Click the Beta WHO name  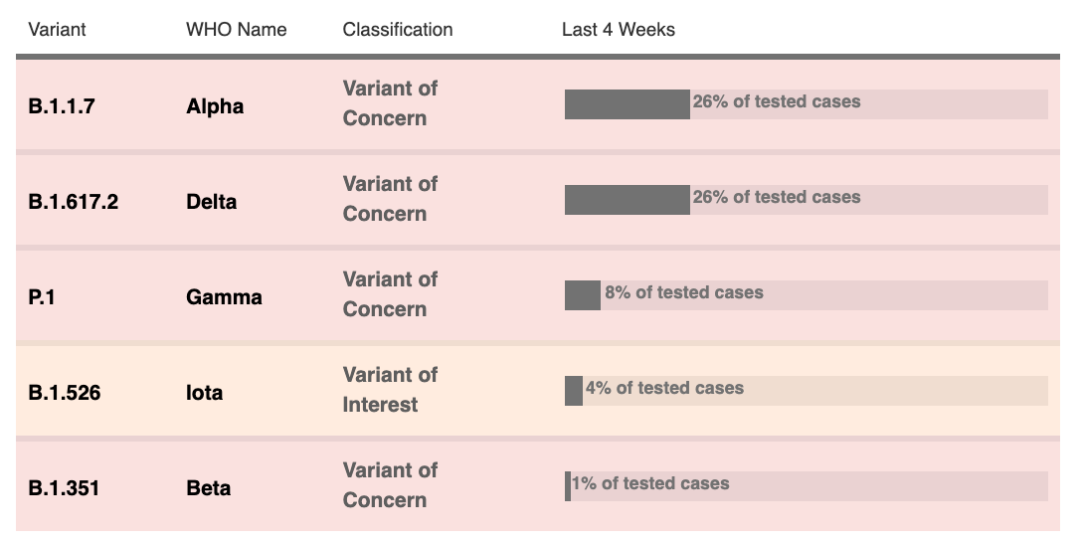pos(209,488)
